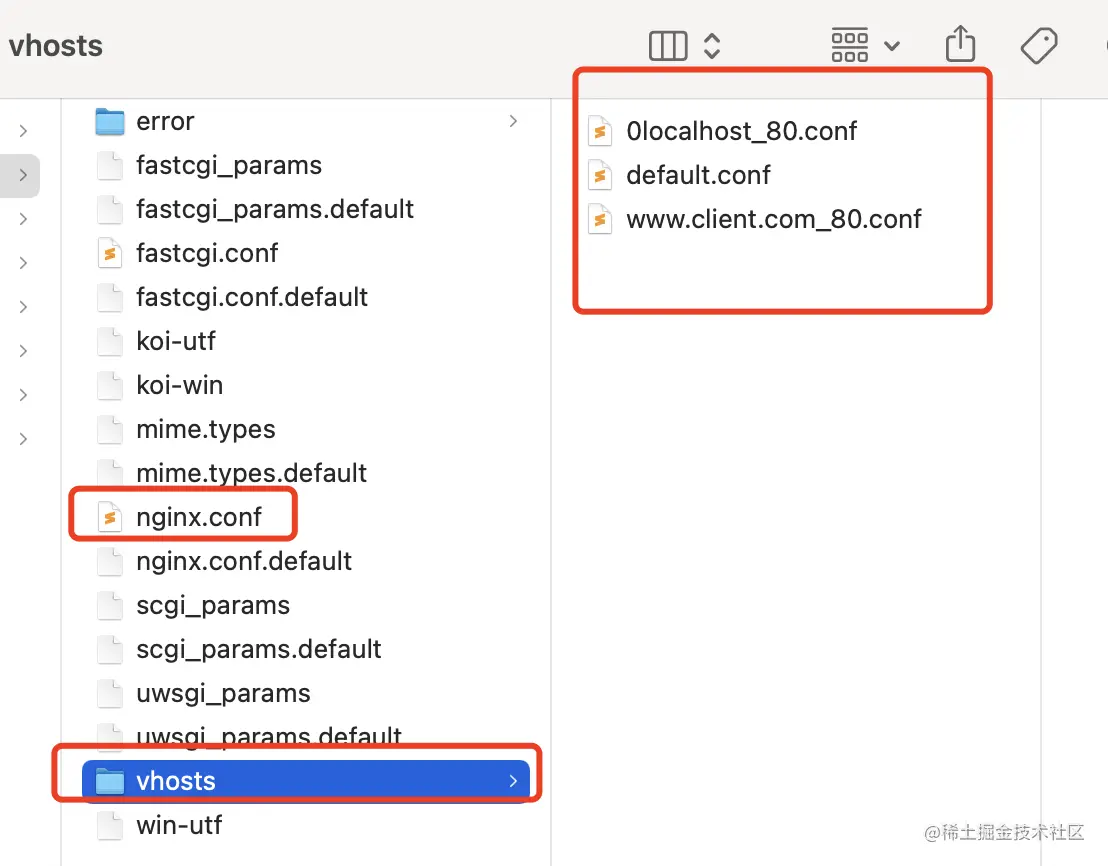Click the highlighted left column chevron

tap(23, 175)
